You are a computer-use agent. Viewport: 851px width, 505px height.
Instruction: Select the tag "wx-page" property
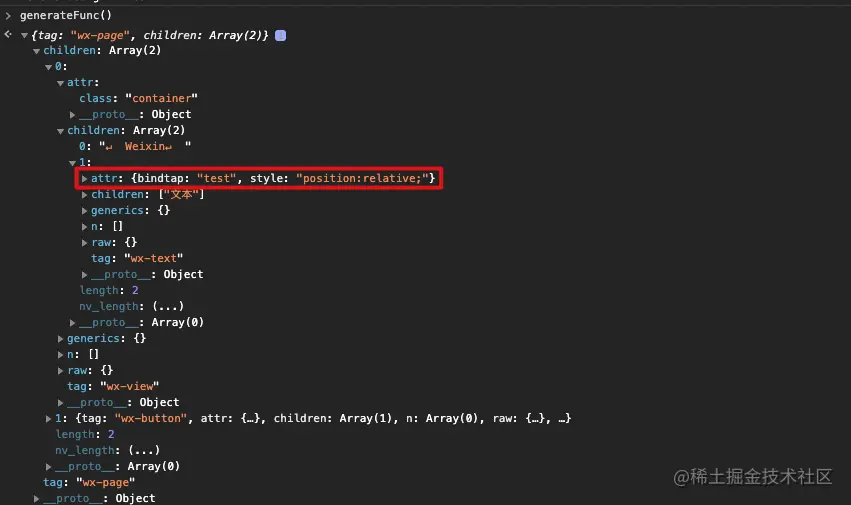[89, 482]
